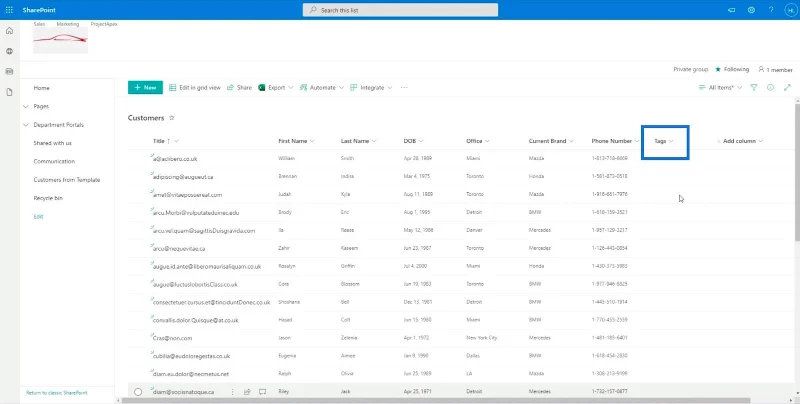Open the a@aclibero.co.uk item
800x404 pixels.
175,159
